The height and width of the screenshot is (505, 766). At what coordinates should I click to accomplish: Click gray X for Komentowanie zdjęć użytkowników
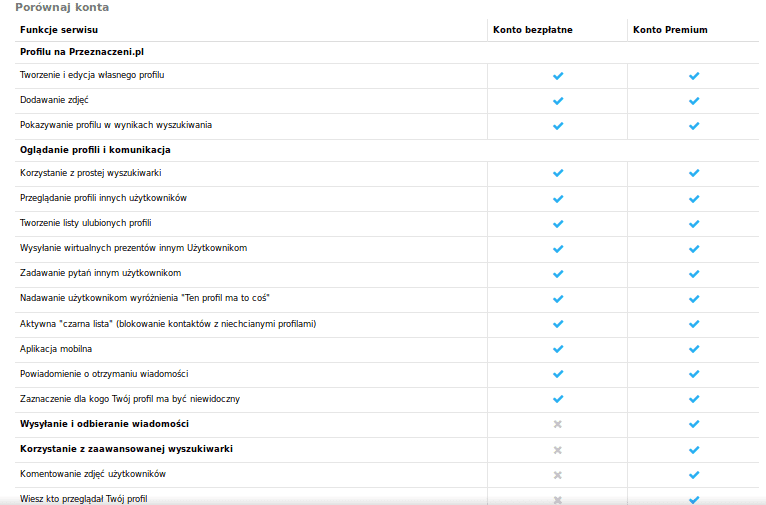tap(558, 474)
